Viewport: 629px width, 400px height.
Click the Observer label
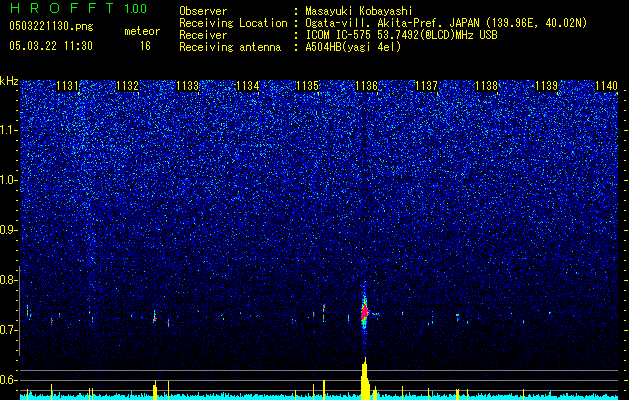click(x=203, y=11)
